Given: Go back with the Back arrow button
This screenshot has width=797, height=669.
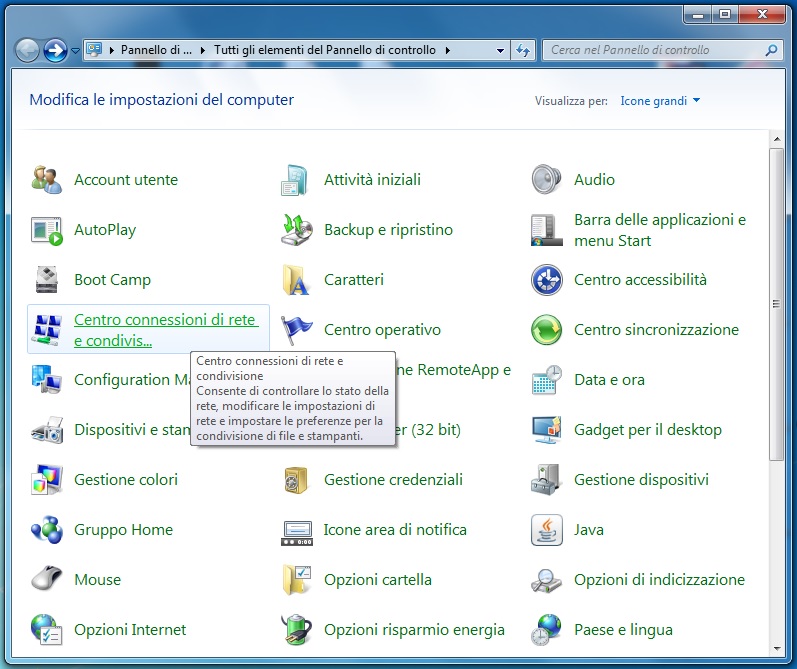Looking at the screenshot, I should 27,50.
